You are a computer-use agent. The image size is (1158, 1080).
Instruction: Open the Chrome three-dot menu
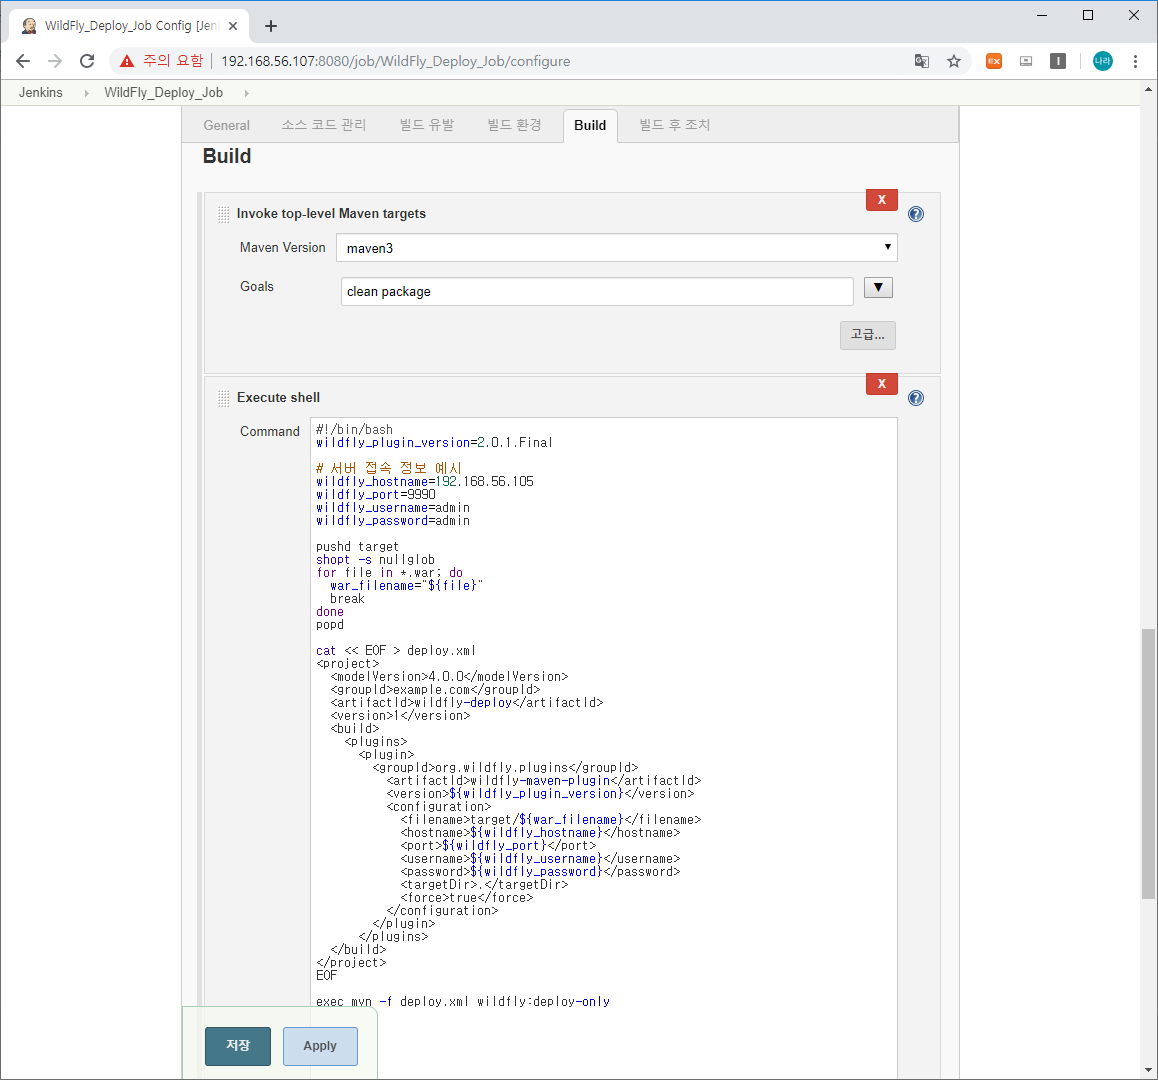(1135, 61)
